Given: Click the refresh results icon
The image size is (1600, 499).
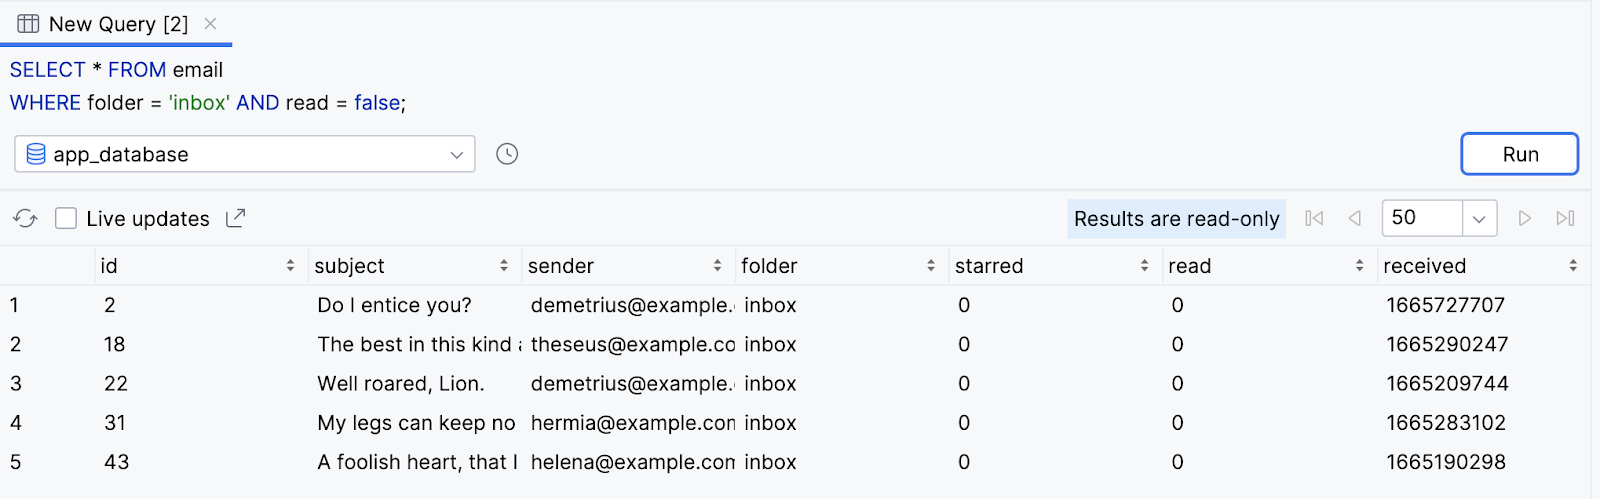Looking at the screenshot, I should pos(26,218).
